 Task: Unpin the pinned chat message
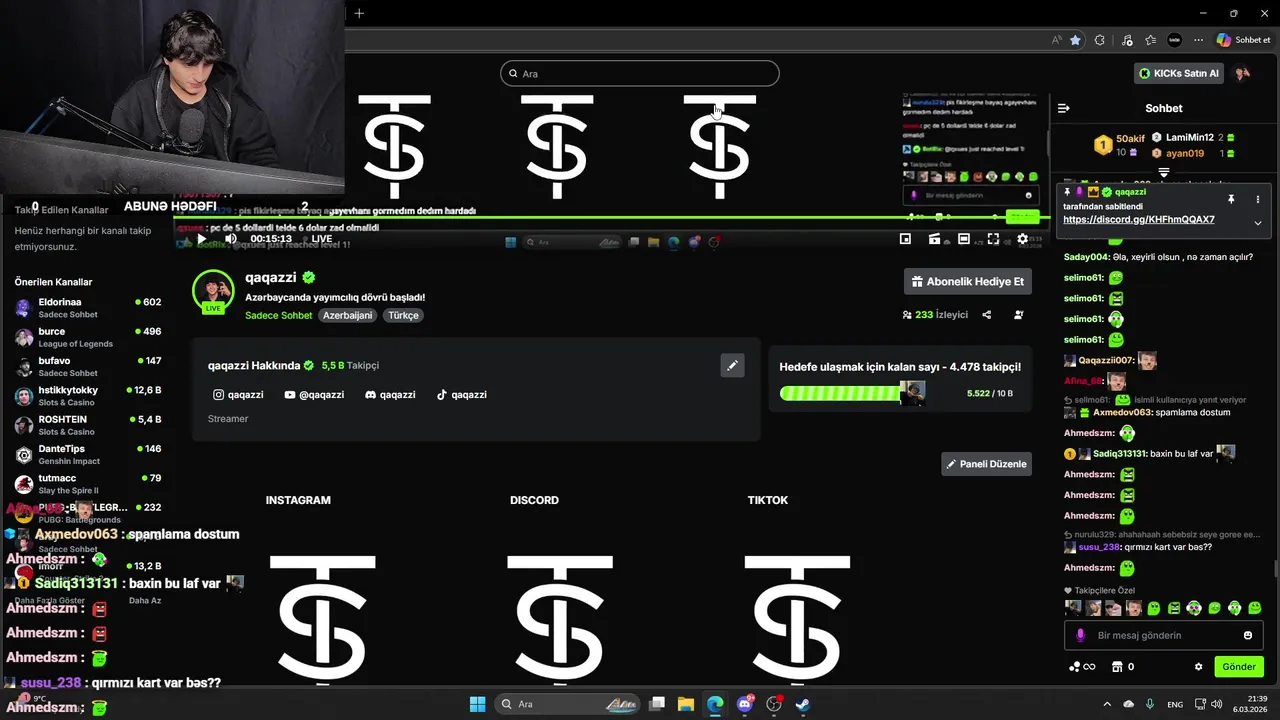[1231, 200]
